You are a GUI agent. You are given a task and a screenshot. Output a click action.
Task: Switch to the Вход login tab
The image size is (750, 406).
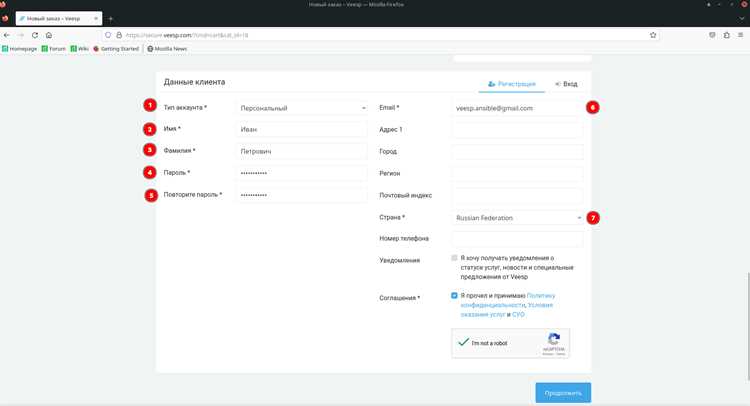coord(566,84)
